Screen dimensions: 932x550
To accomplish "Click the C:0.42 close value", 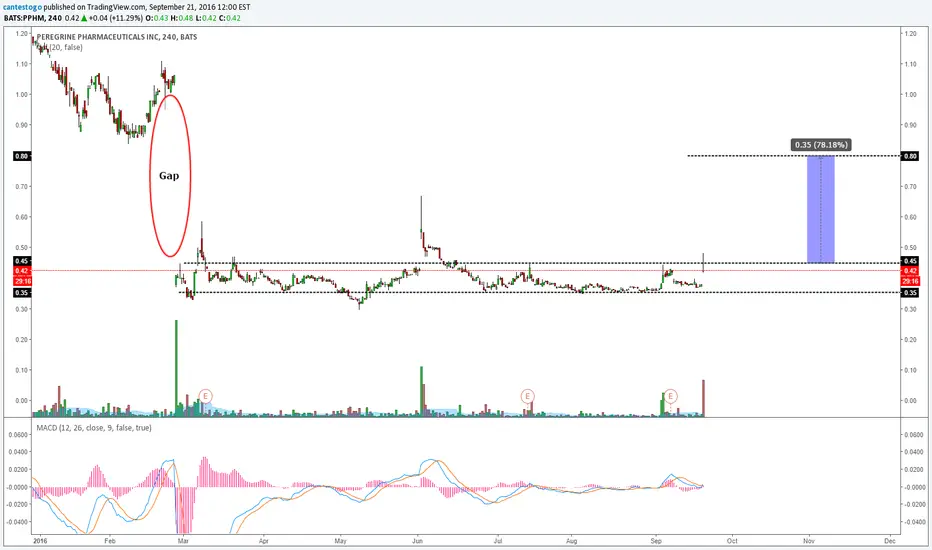I will click(229, 18).
